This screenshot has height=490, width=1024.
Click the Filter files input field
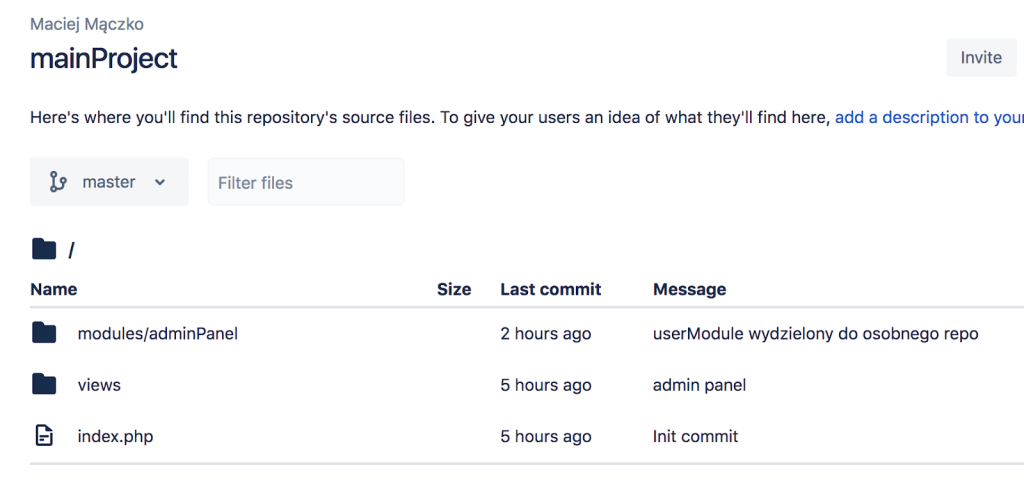[x=306, y=182]
